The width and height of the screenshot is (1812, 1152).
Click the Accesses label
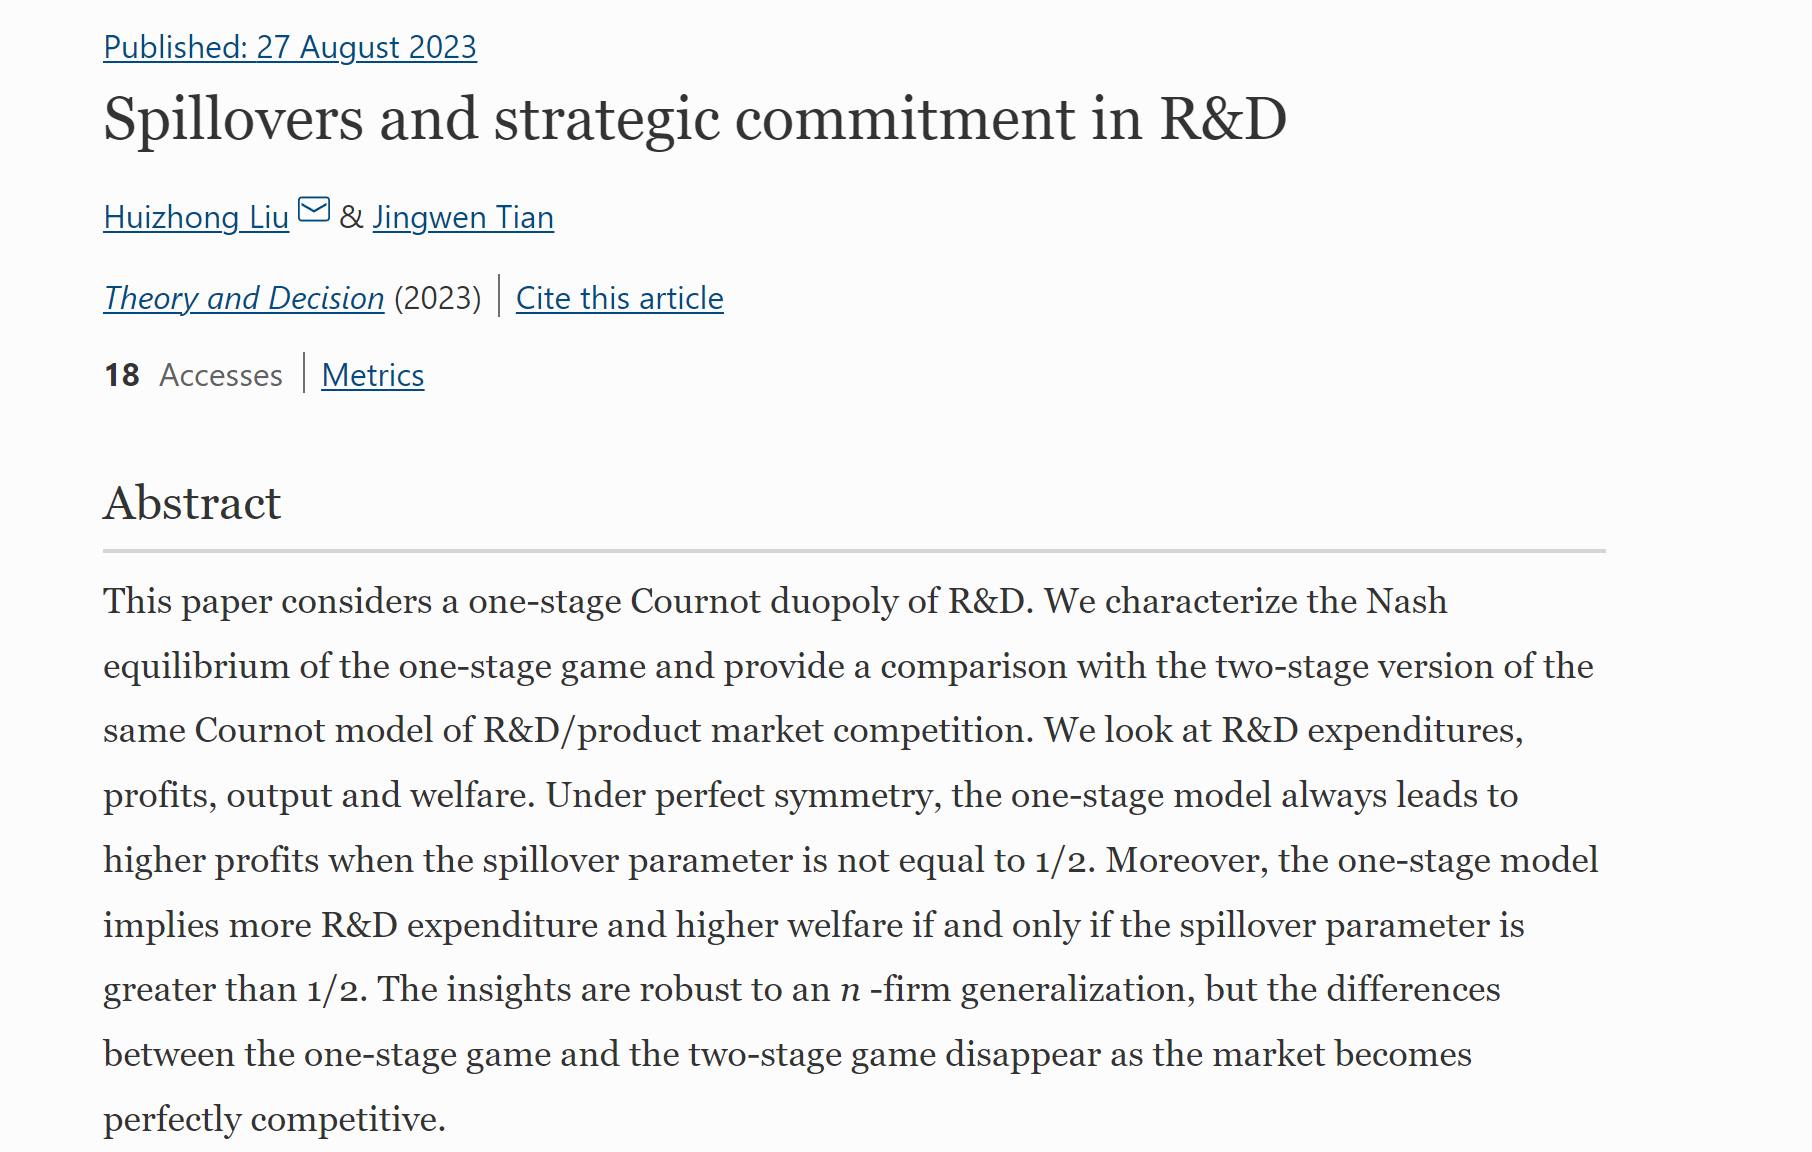point(221,375)
